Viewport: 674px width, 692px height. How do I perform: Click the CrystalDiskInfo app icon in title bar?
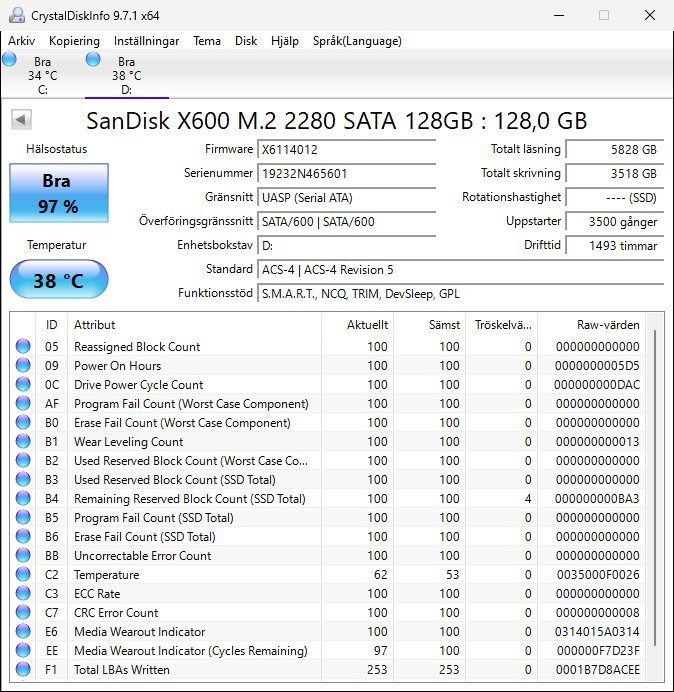coord(15,15)
